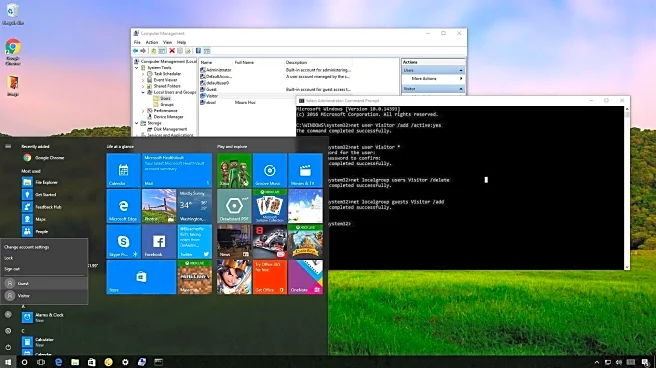
Task: Open Task View on the taskbar
Action: 41,362
